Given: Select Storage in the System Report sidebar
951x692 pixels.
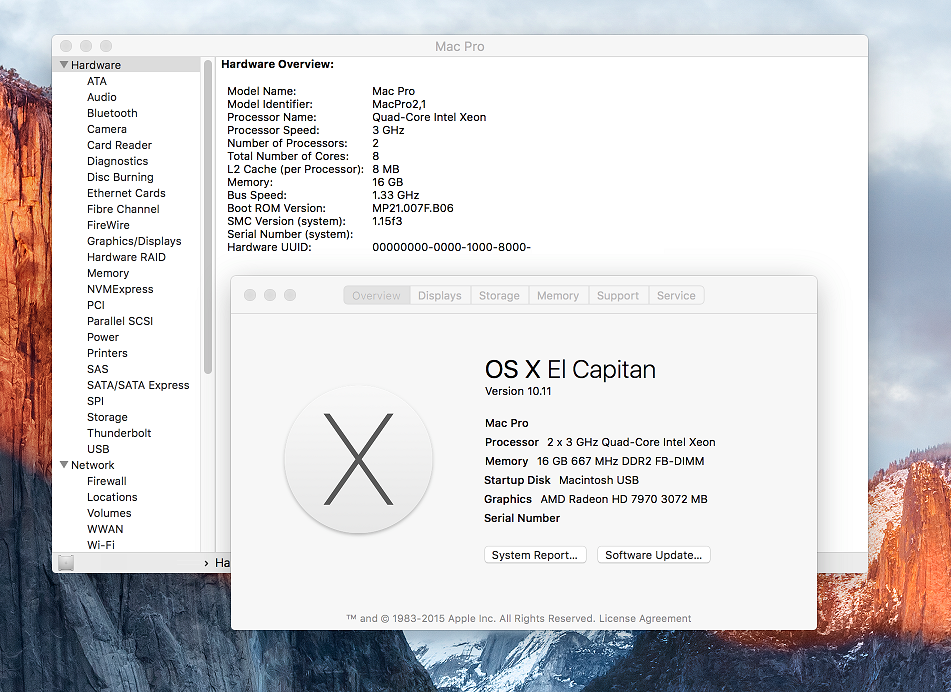Looking at the screenshot, I should (x=107, y=417).
